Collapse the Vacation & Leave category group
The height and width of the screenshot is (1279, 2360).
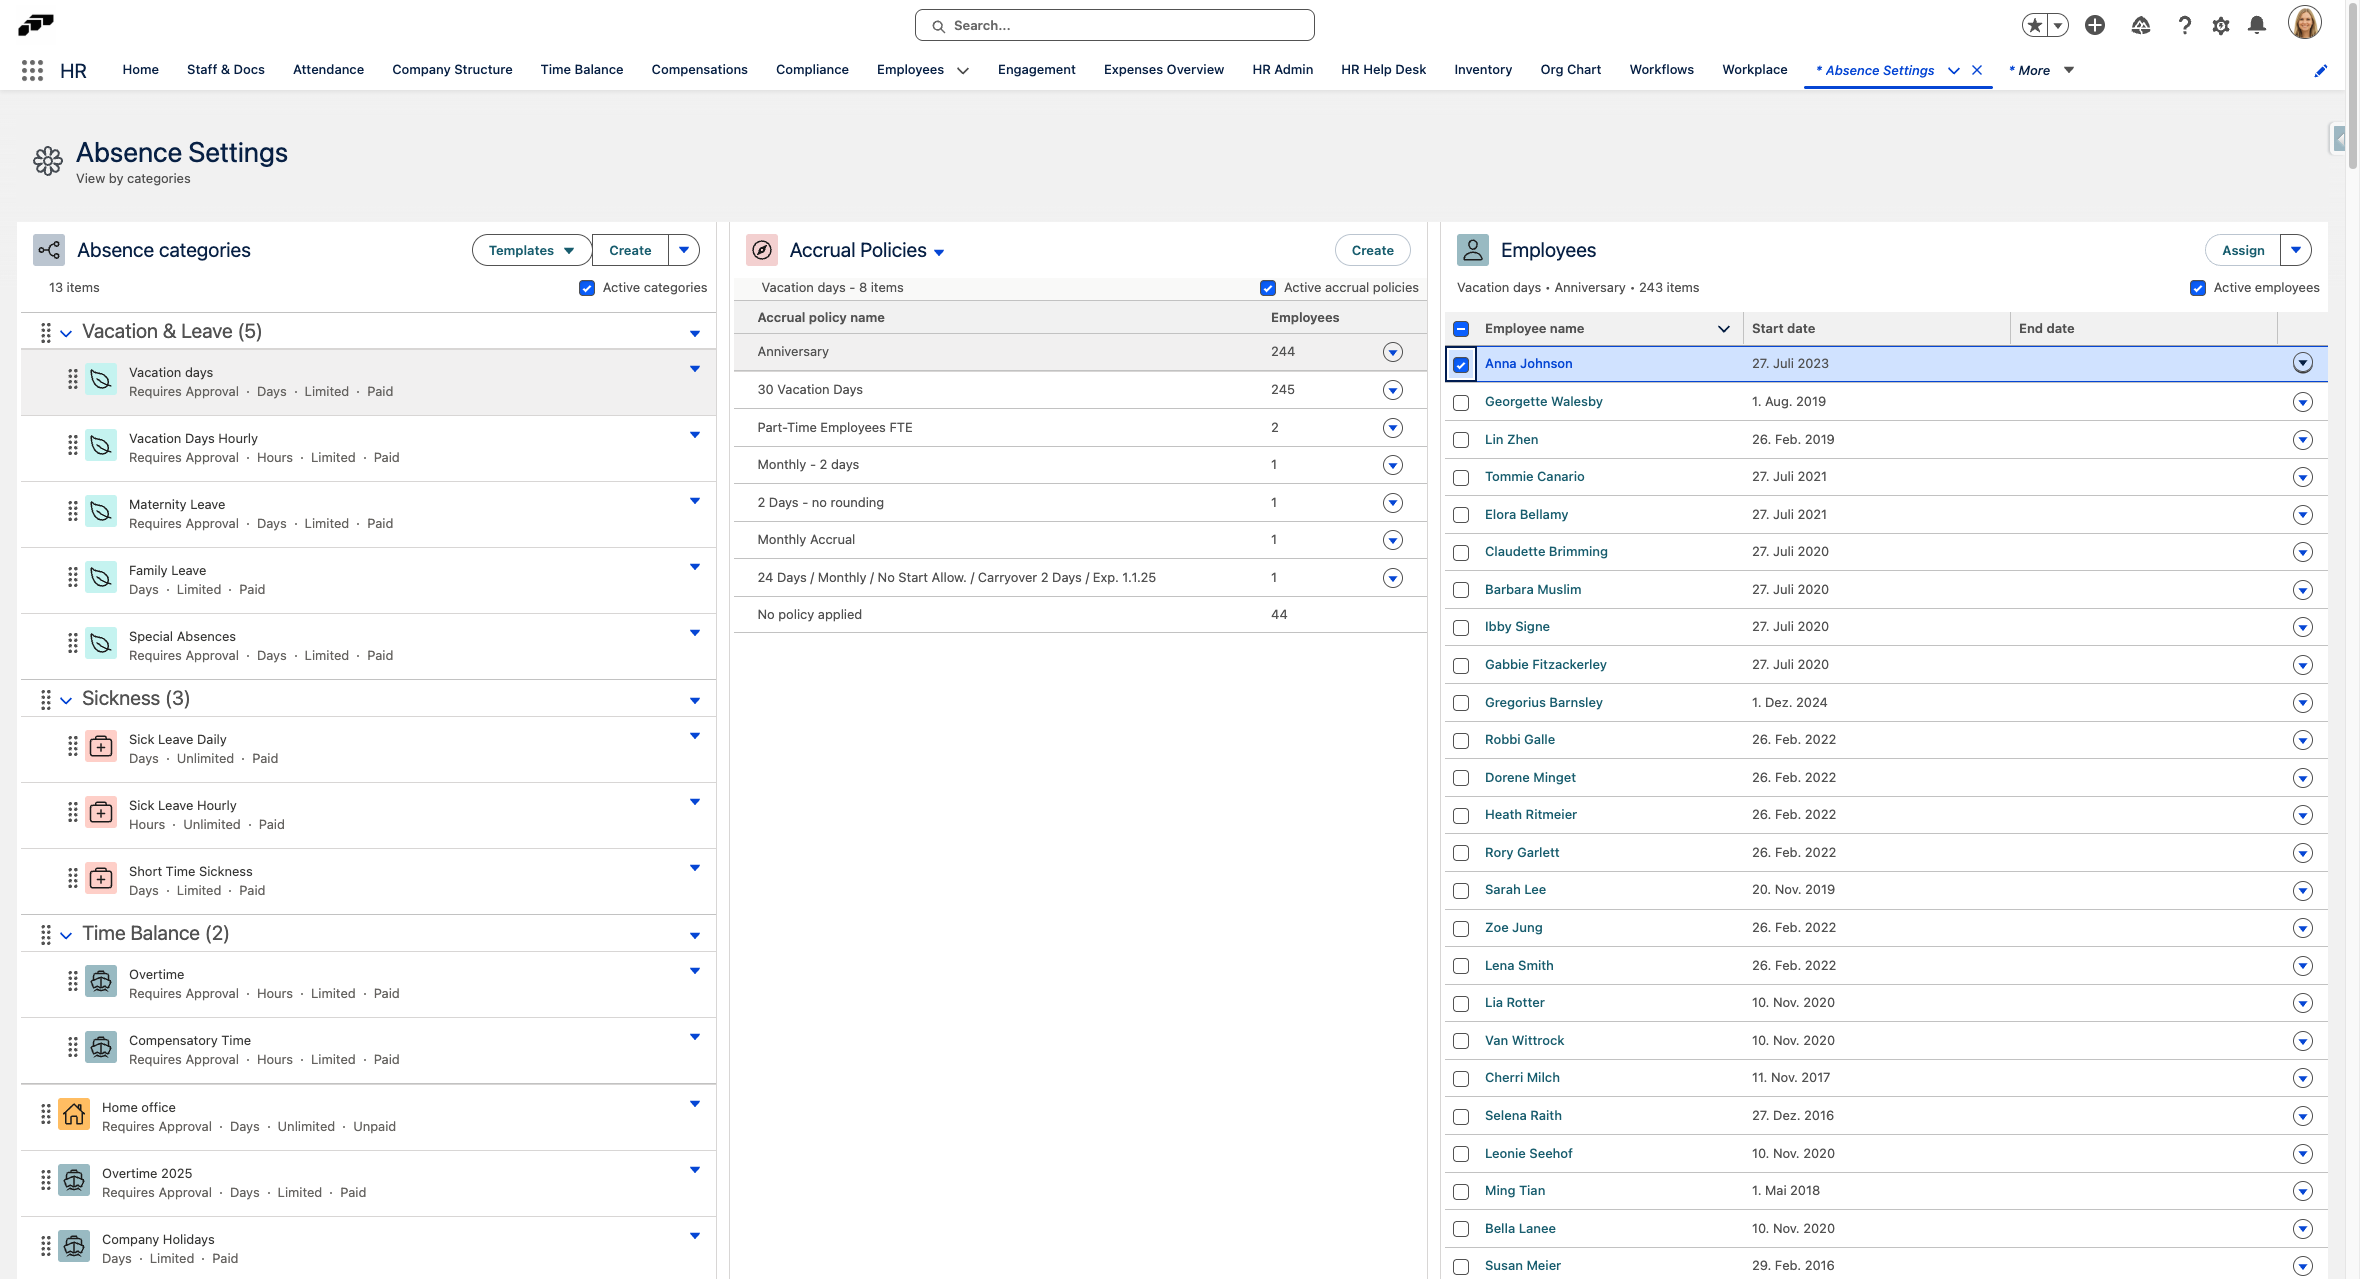click(66, 332)
